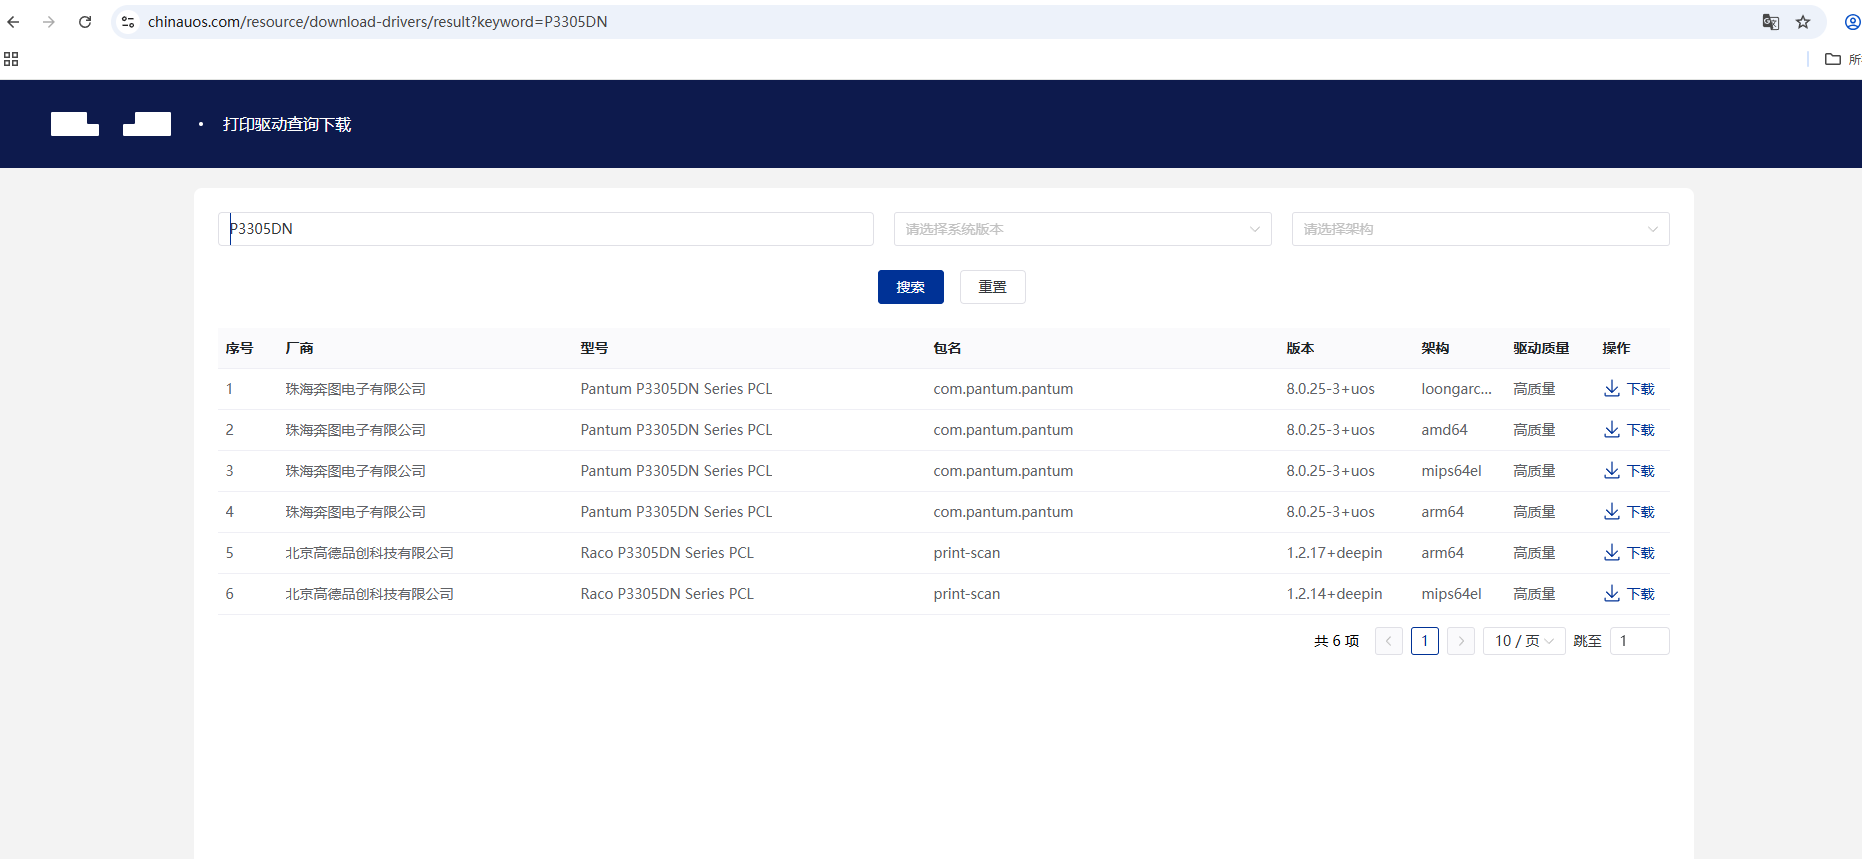
Task: Click 8.0.25-3+uos version in row 4
Action: coord(1331,512)
